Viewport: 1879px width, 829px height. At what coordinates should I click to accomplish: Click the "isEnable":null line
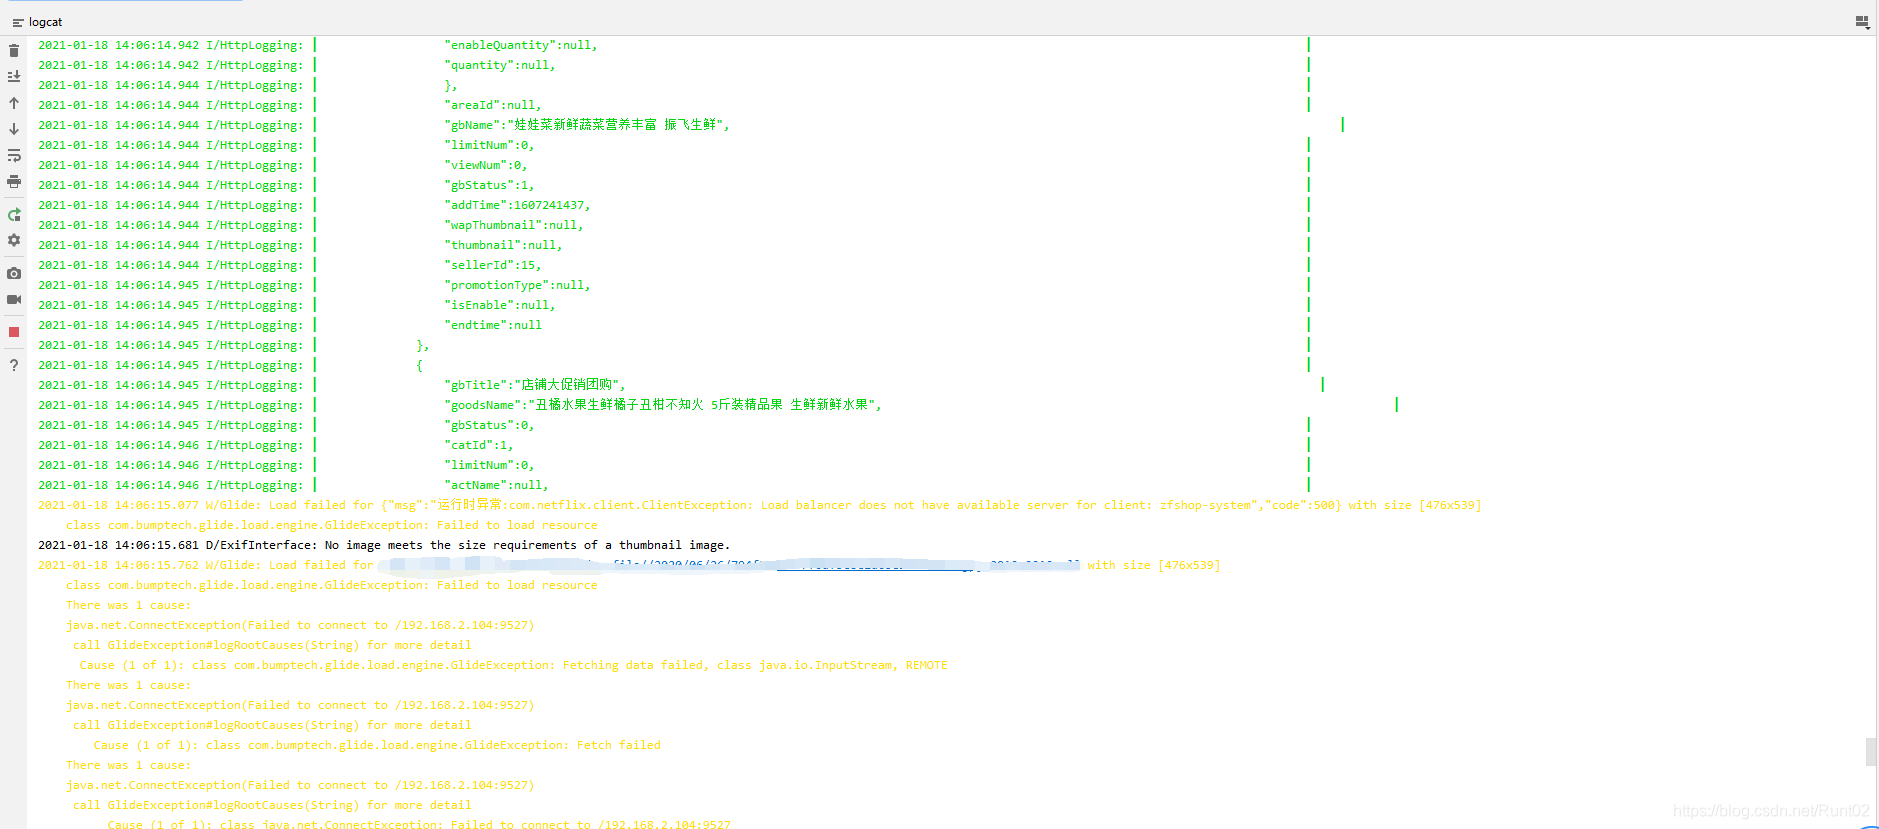coord(499,305)
